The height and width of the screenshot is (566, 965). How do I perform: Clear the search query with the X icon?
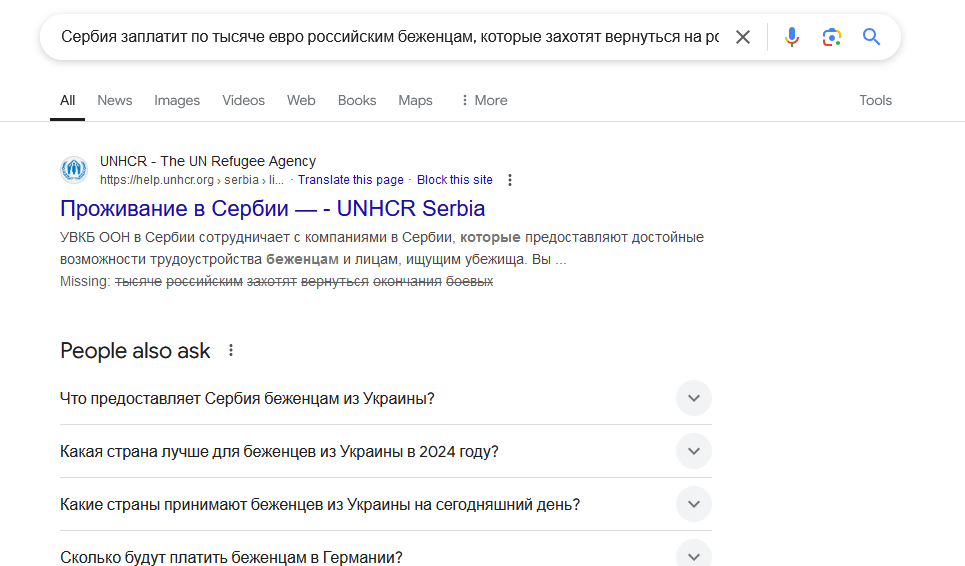[743, 37]
